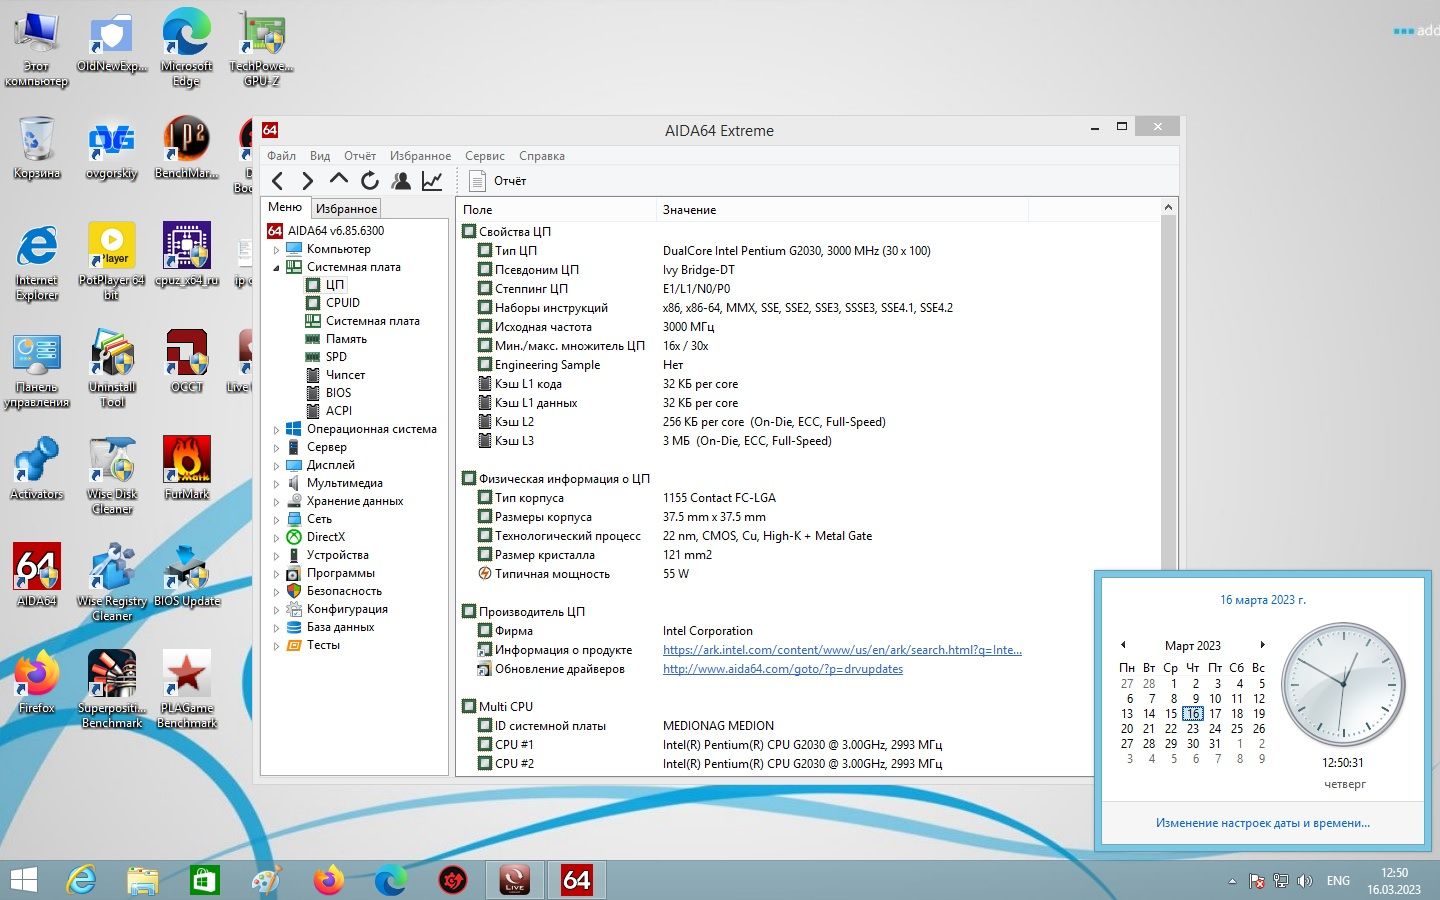Open the user favorites toolbar icon

(x=401, y=181)
